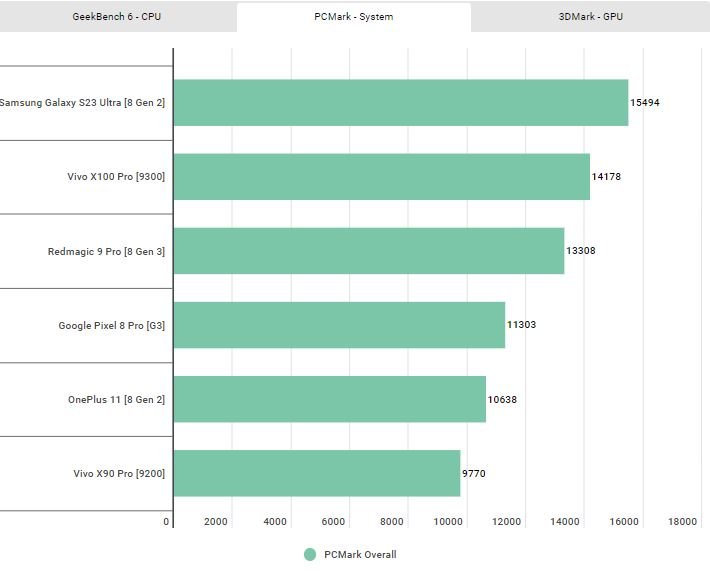Select the Google Pixel 8 Pro bar
710x571 pixels.
(x=339, y=325)
